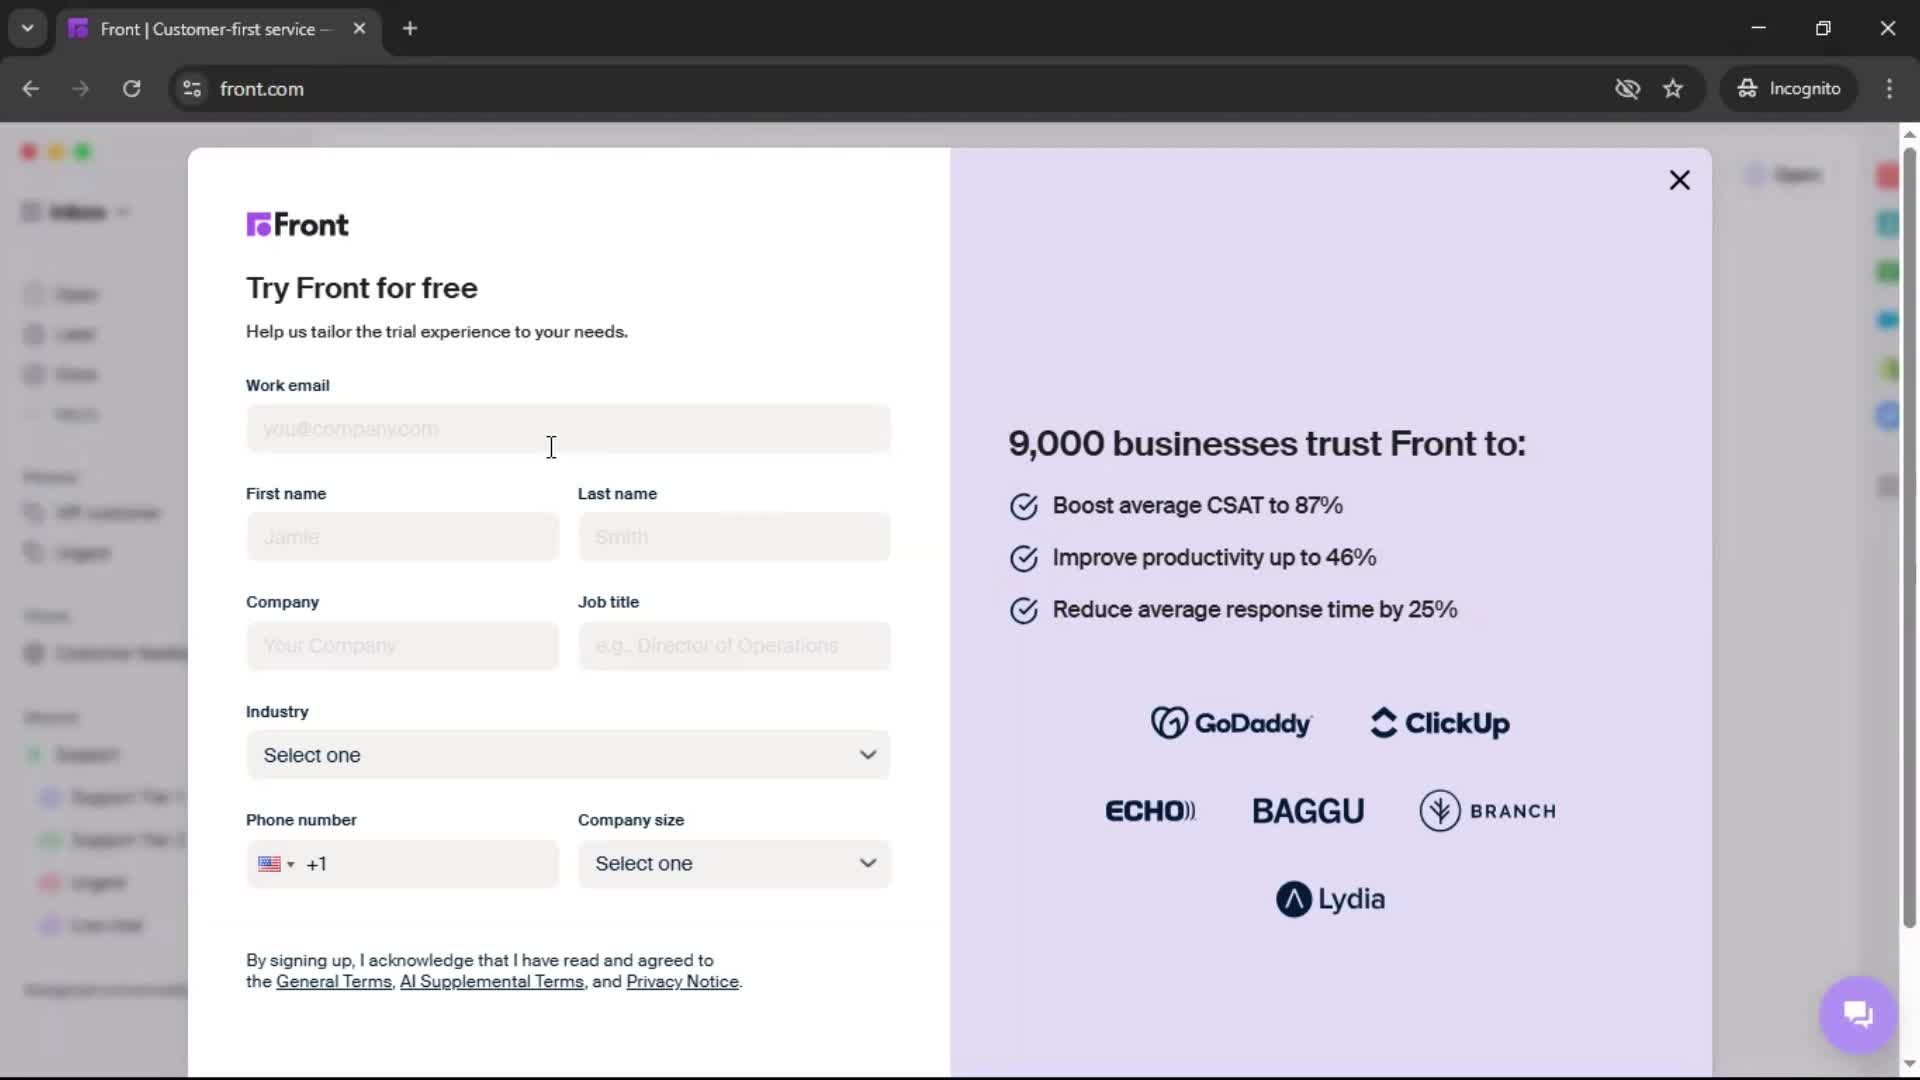The width and height of the screenshot is (1920, 1080).
Task: Open Chrome's three-dot menu
Action: (x=1890, y=89)
